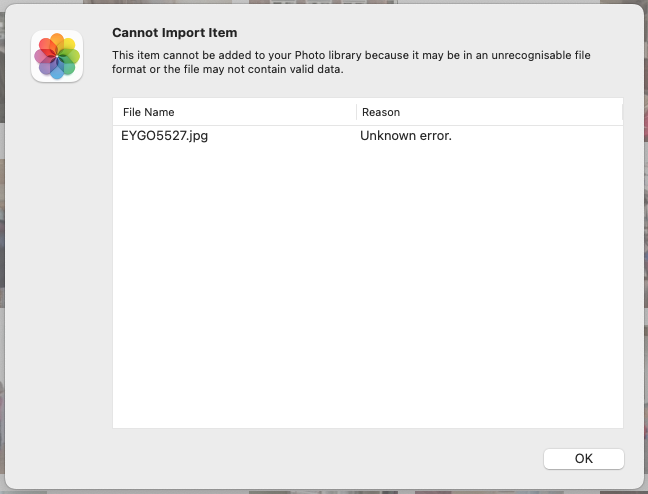Screen dimensions: 648x494
Task: Select the EYGO5527.jpg file name
Action: coord(165,136)
